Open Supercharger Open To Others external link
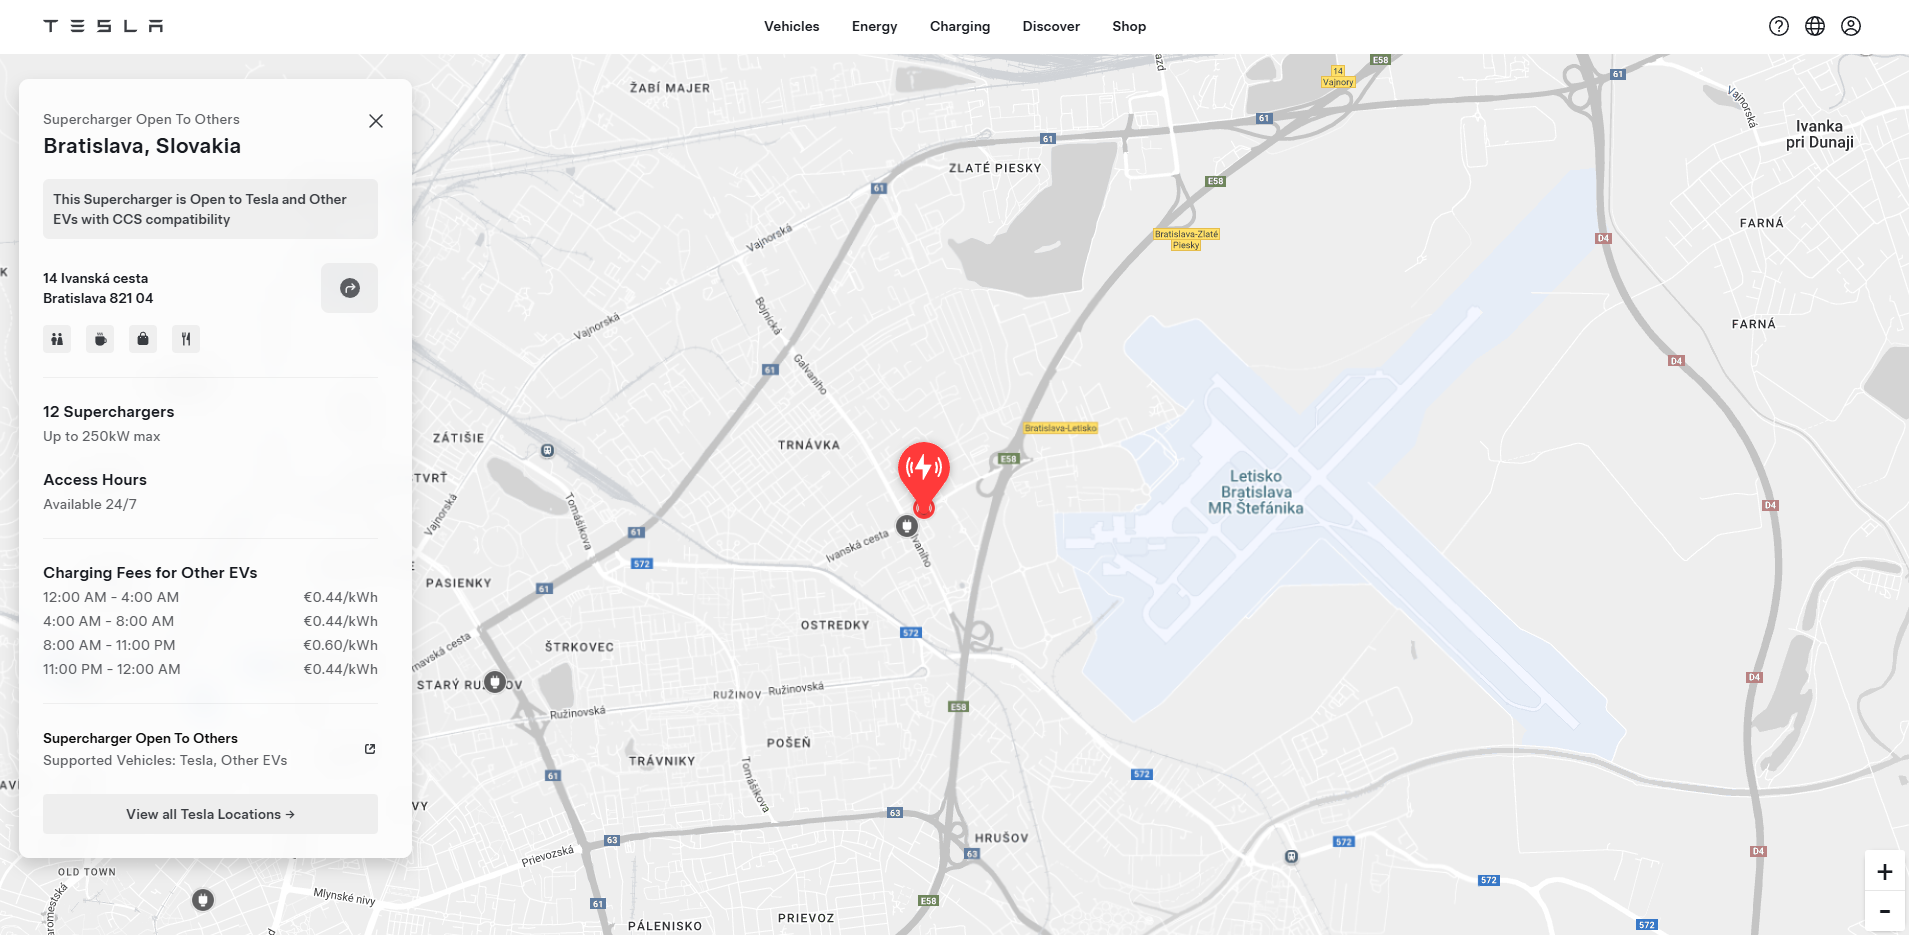This screenshot has width=1909, height=935. tap(370, 749)
